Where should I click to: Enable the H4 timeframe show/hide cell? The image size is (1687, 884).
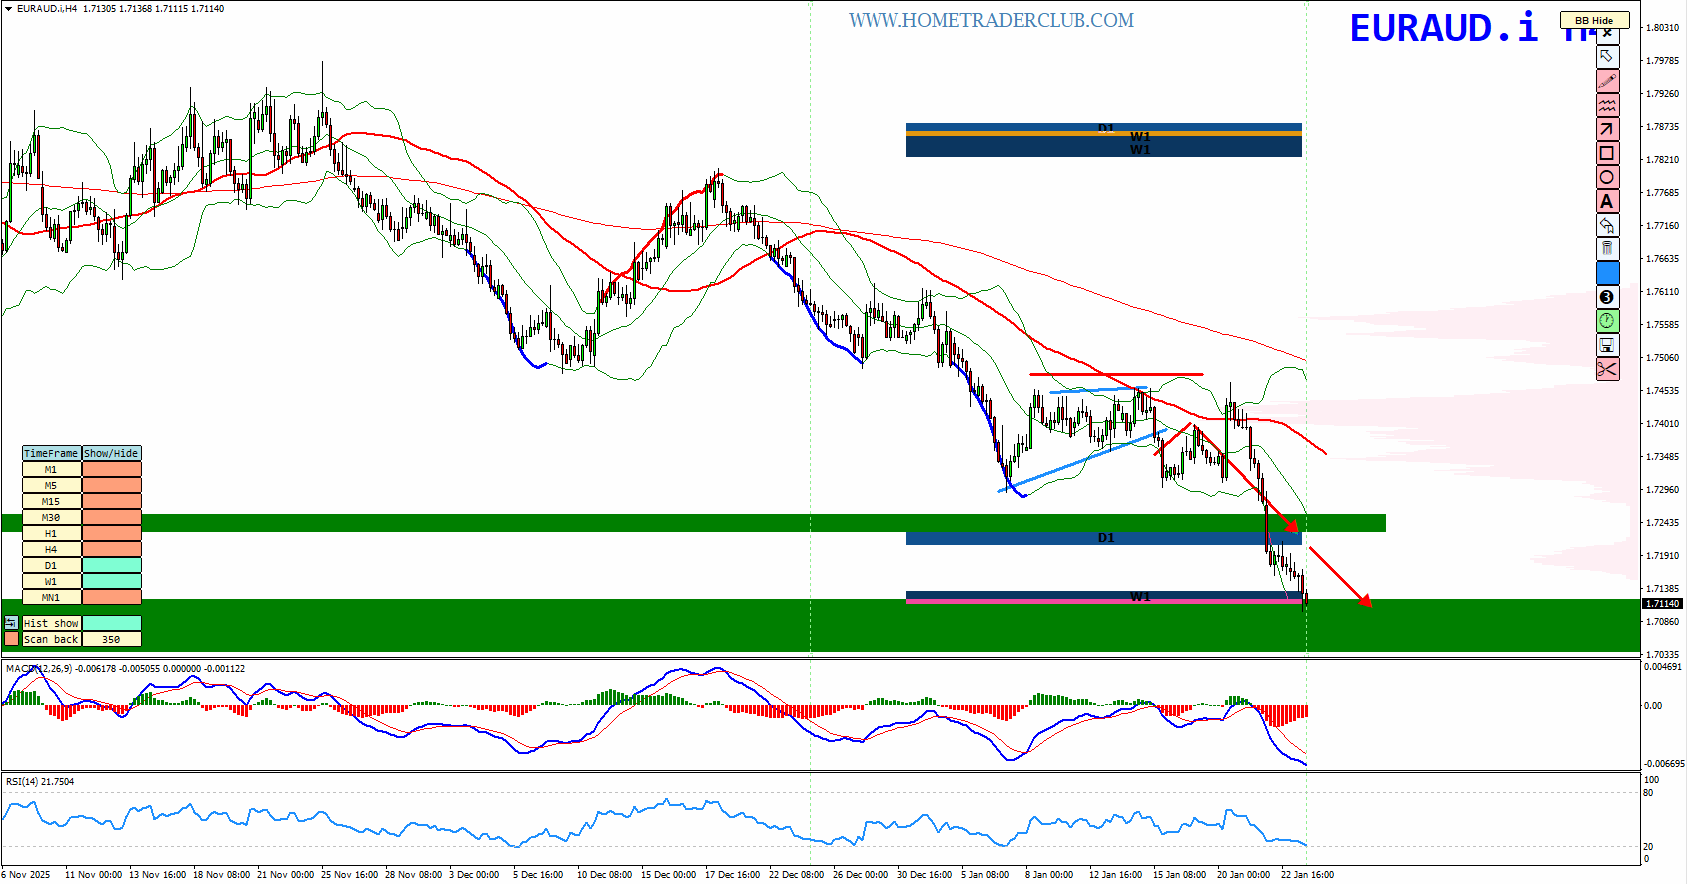tap(111, 550)
